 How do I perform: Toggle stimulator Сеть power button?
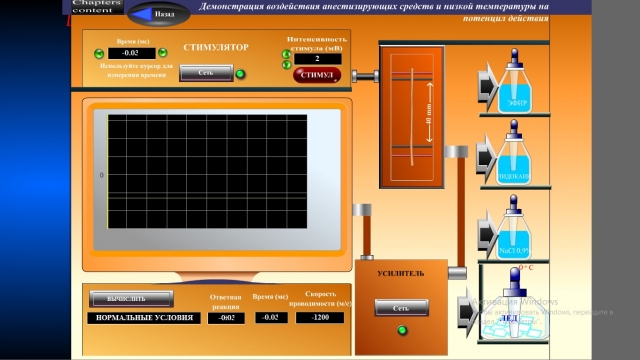click(x=206, y=73)
